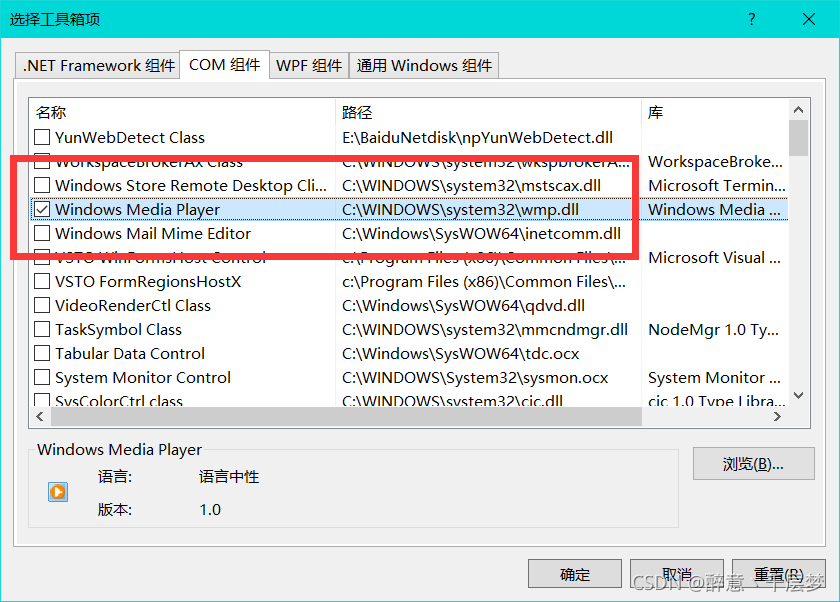
Task: Select the YunWebDetect Class row name
Action: [130, 138]
